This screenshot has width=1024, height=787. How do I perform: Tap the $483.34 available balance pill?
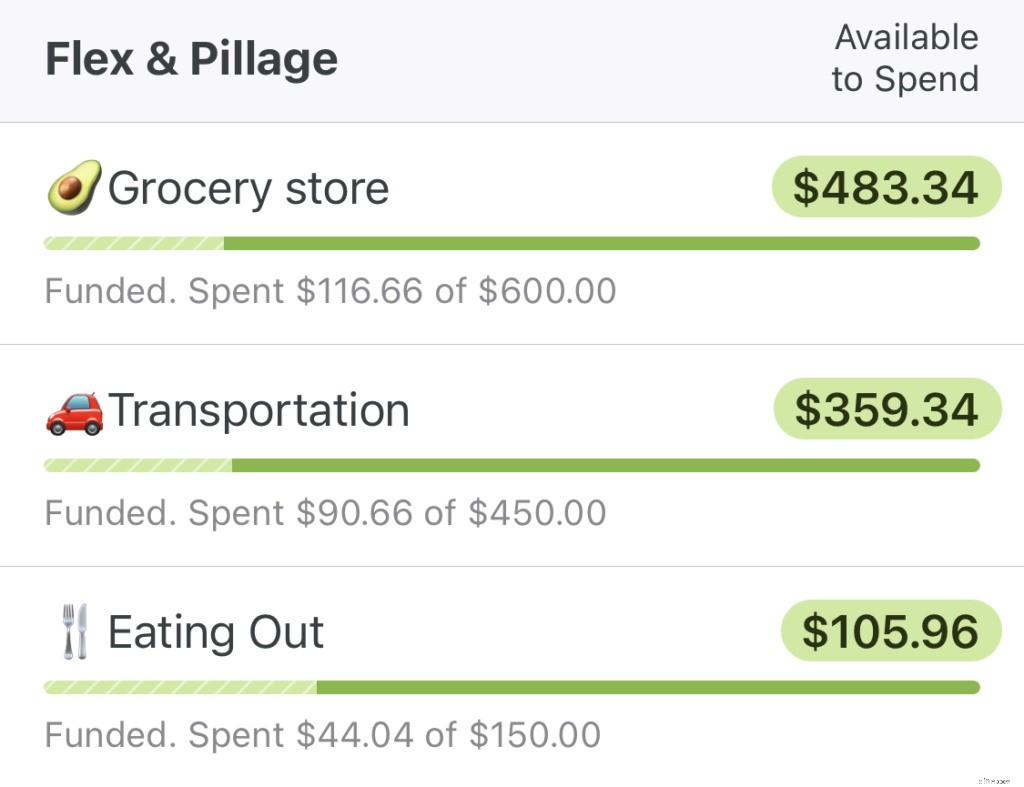point(886,187)
